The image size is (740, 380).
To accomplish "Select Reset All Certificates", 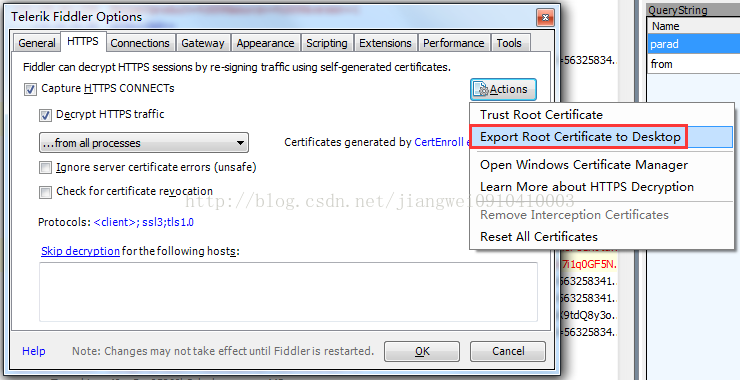I will (601, 236).
